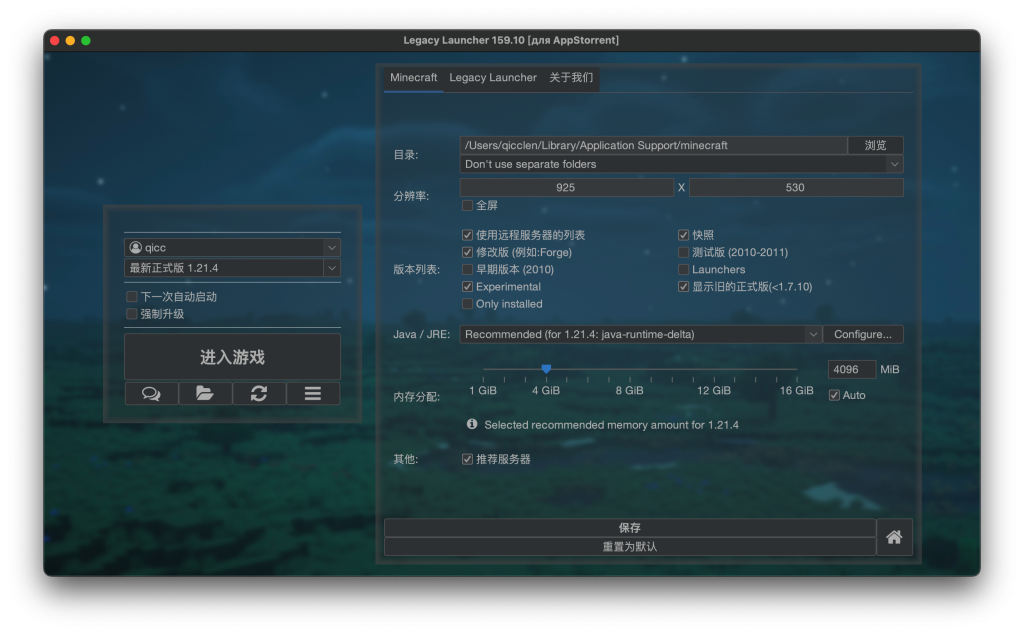This screenshot has height=634, width=1024.
Task: Enable the Launchers checkbox
Action: (684, 270)
